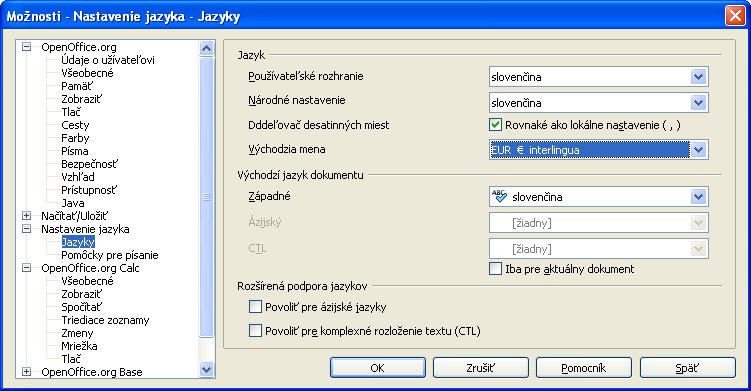Open the Západné document language dropdown

click(x=698, y=196)
